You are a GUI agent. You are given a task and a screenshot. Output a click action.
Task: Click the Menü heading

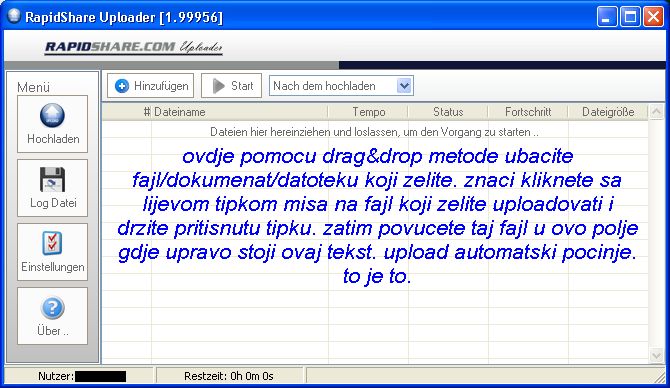click(x=33, y=87)
